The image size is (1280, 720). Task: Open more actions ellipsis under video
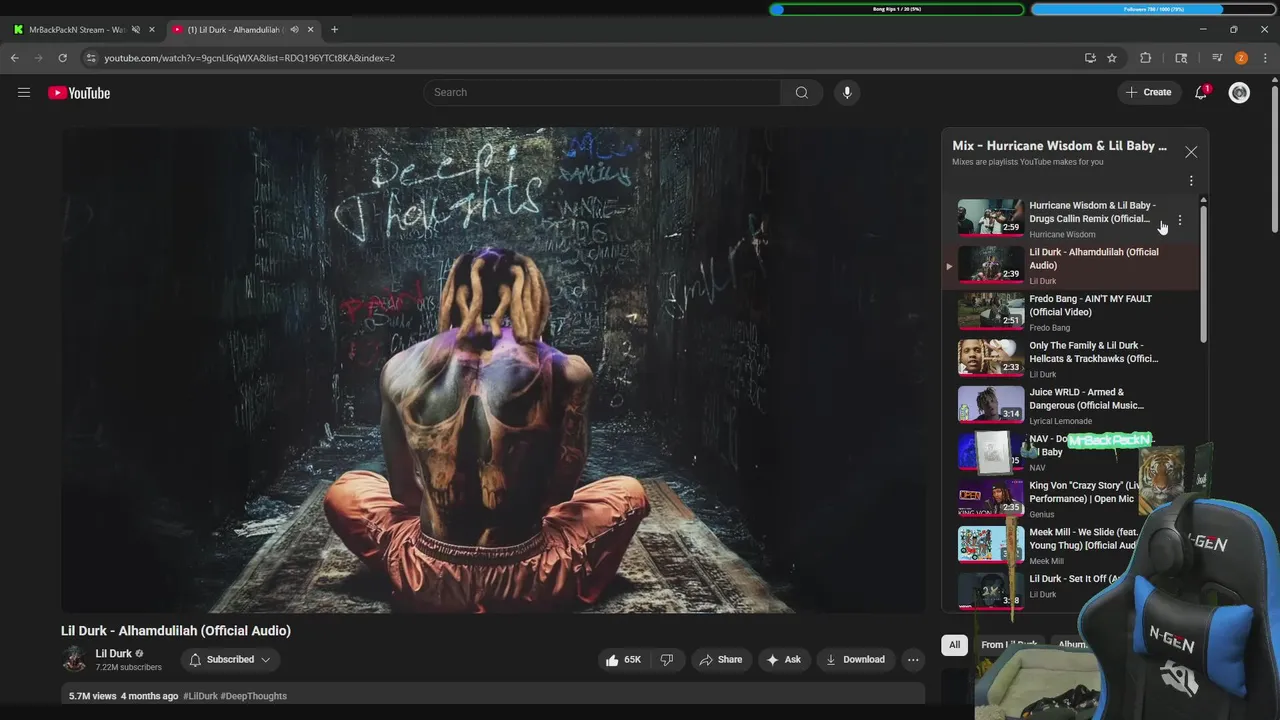coord(913,660)
